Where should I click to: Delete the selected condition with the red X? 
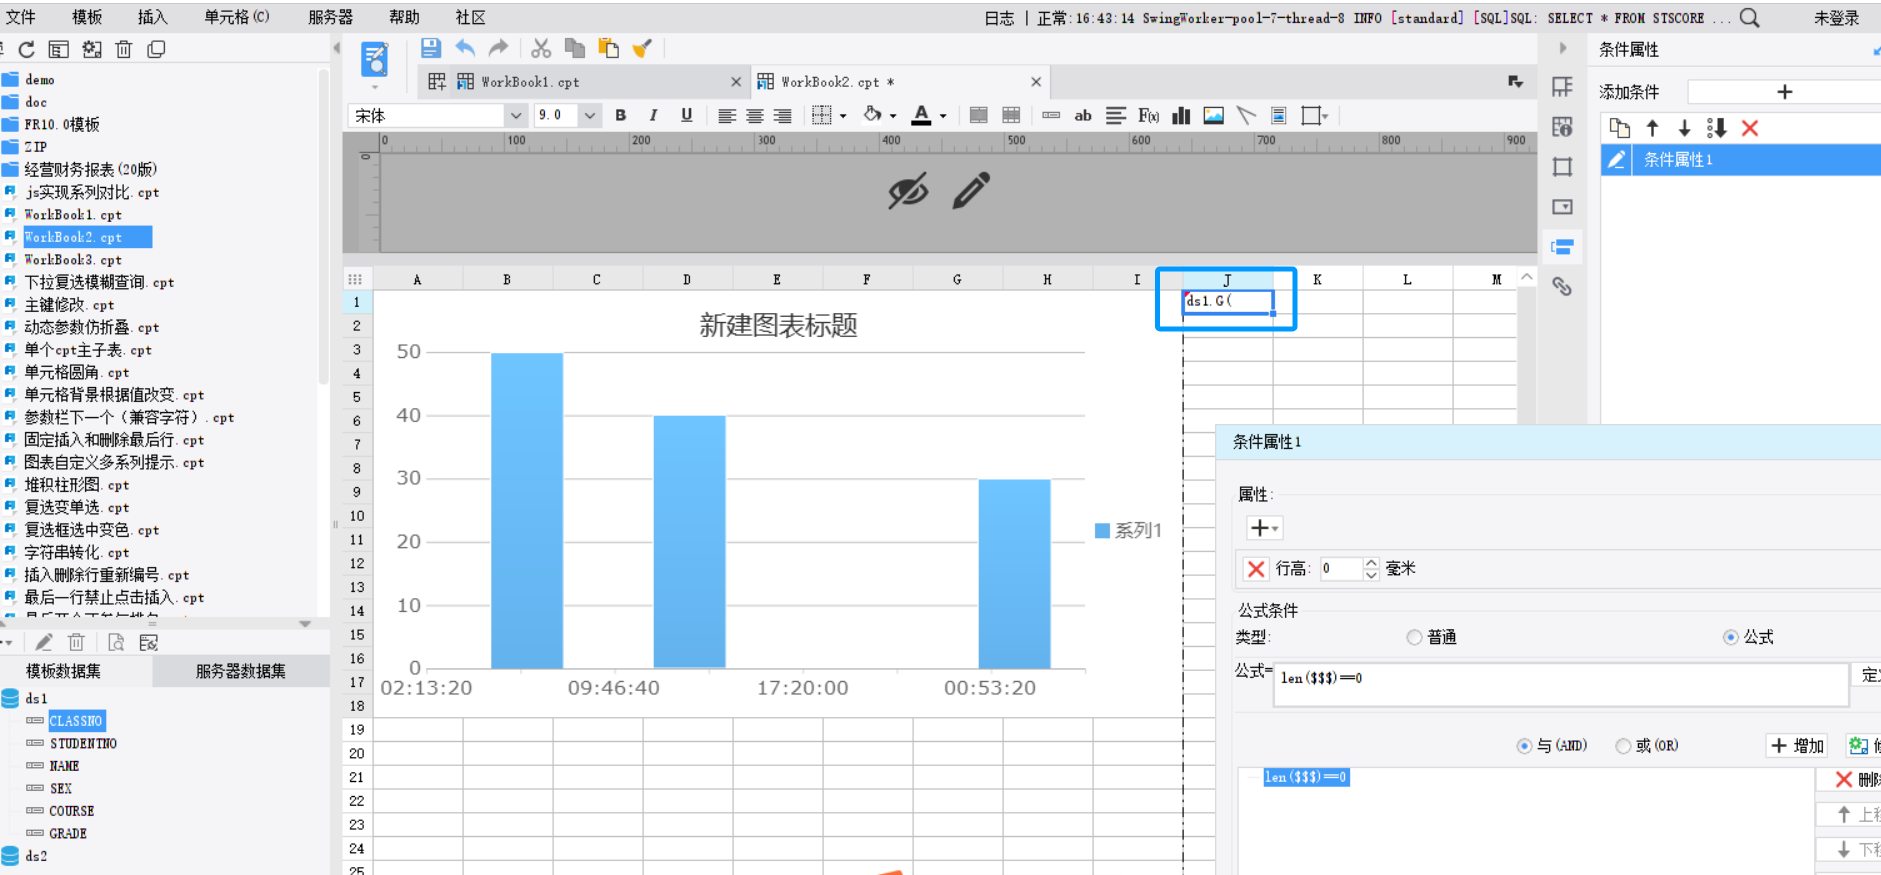click(x=1750, y=128)
